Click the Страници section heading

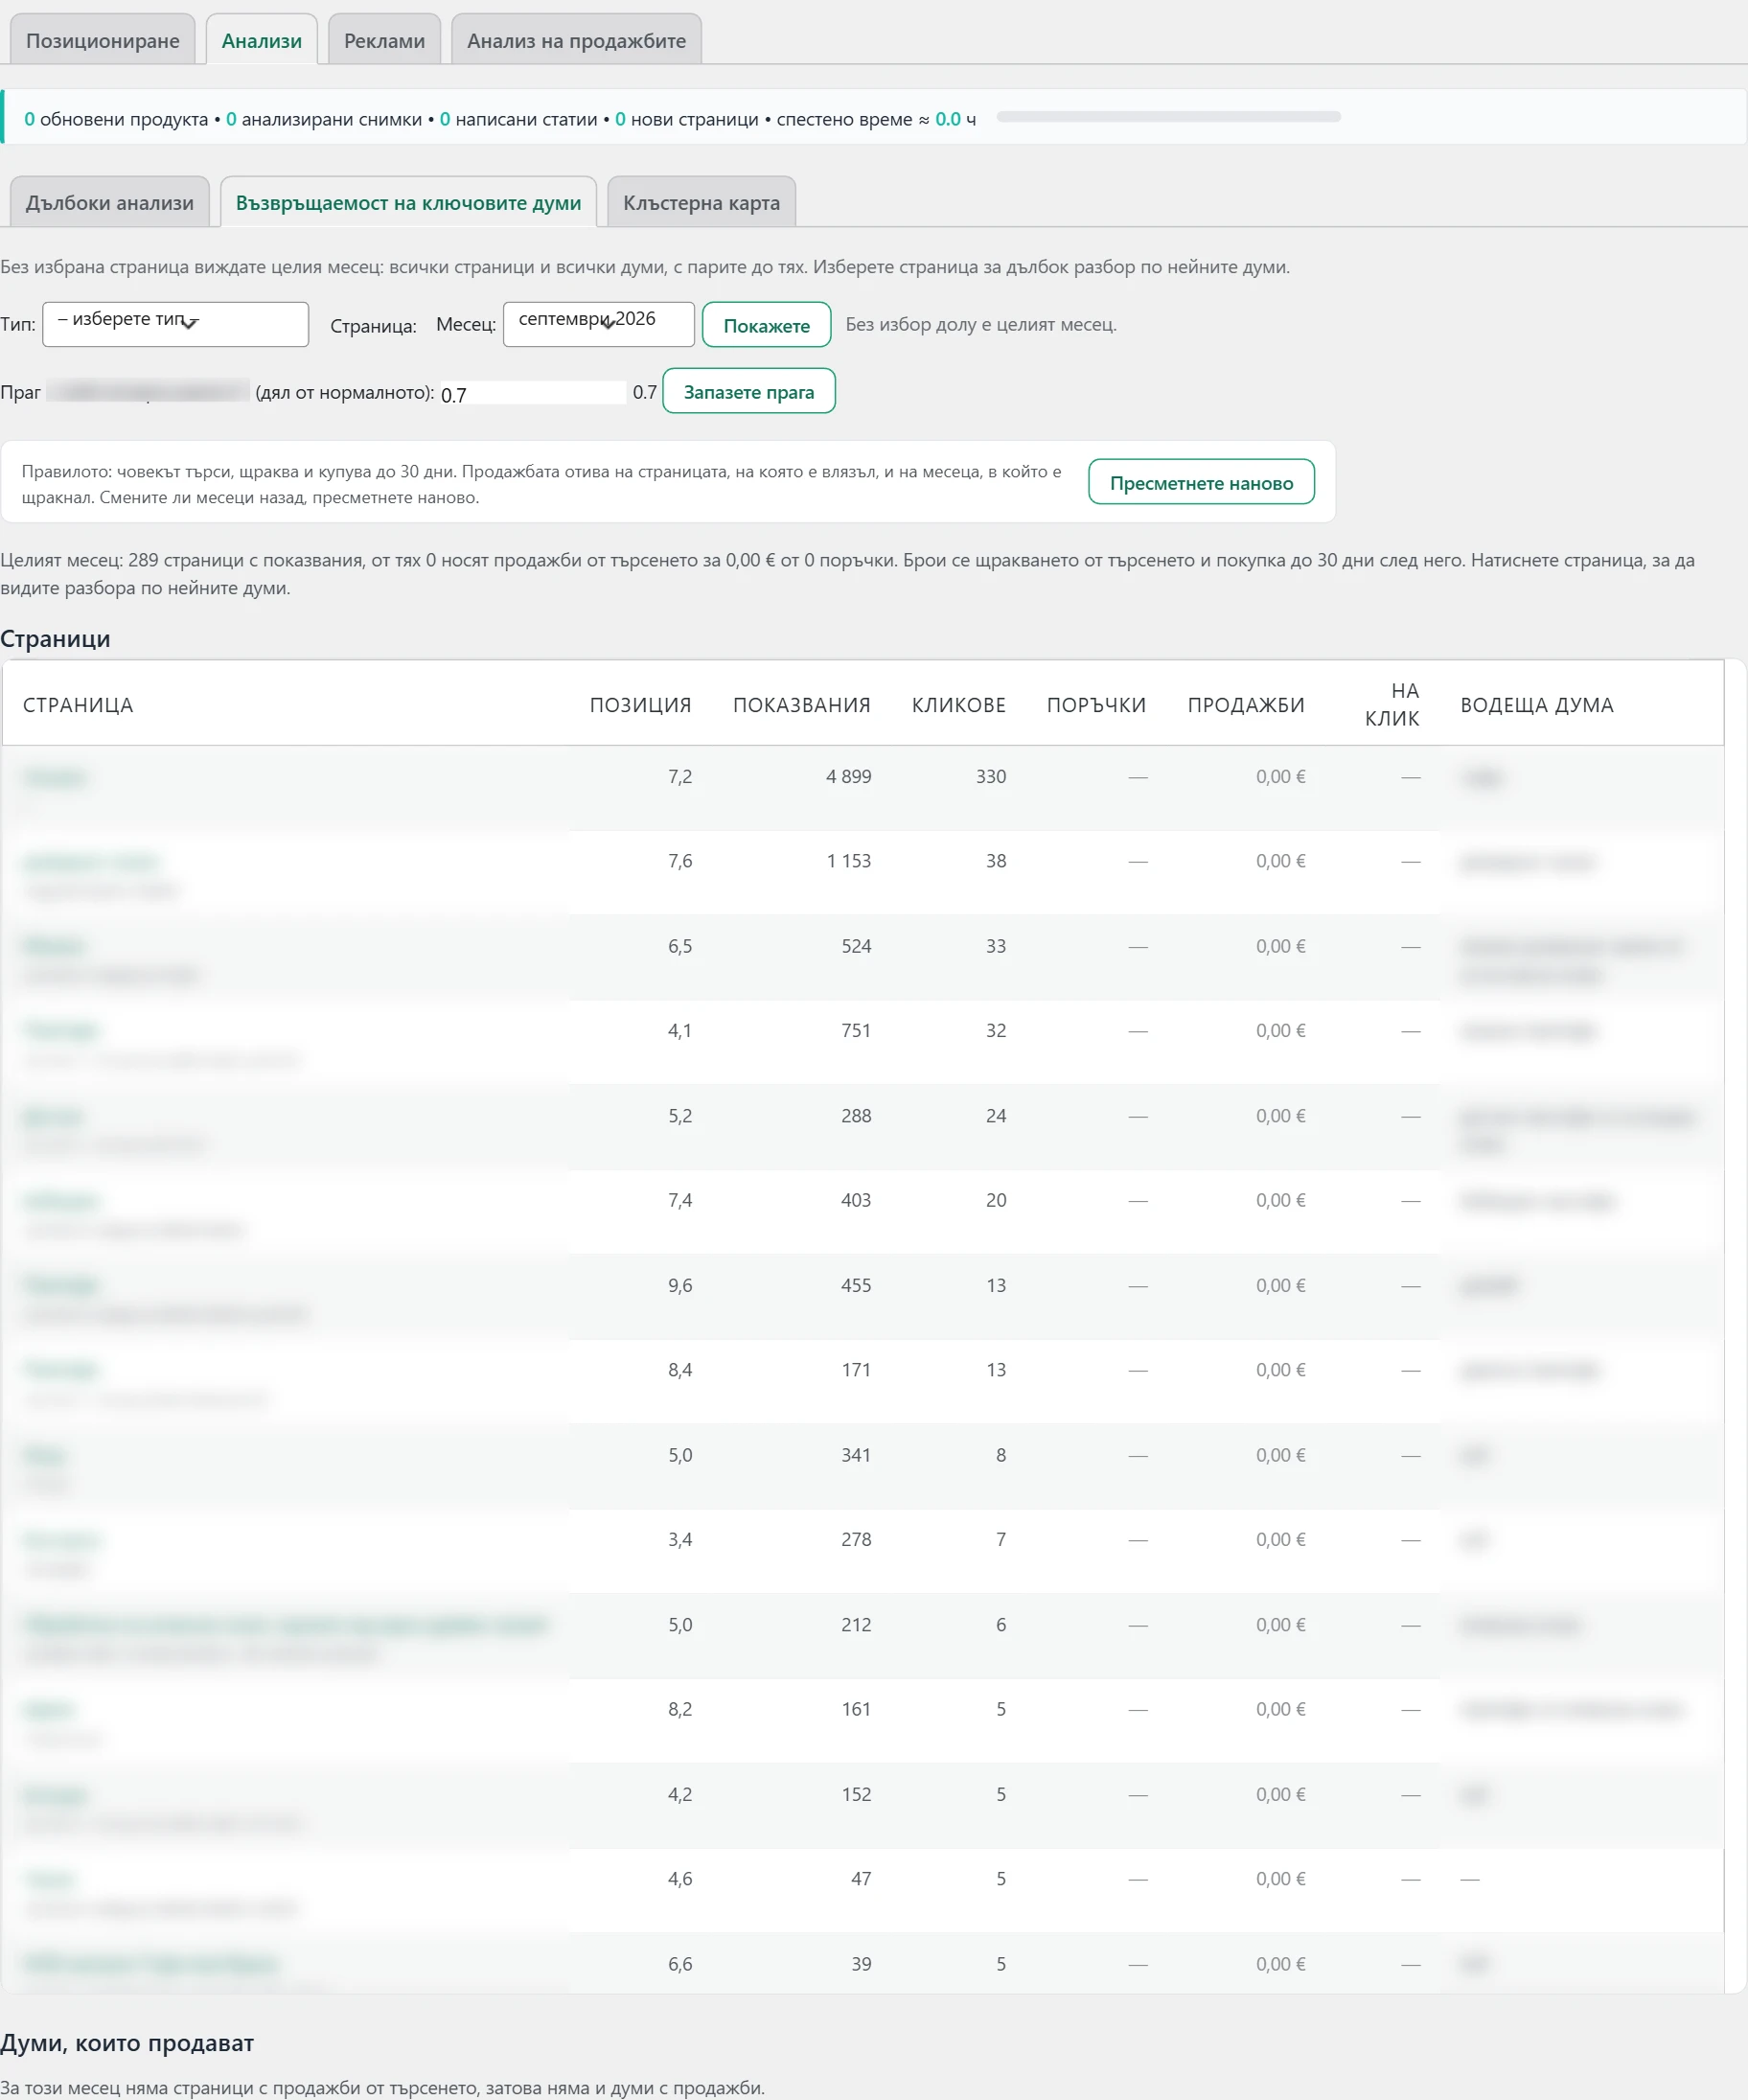click(x=55, y=638)
